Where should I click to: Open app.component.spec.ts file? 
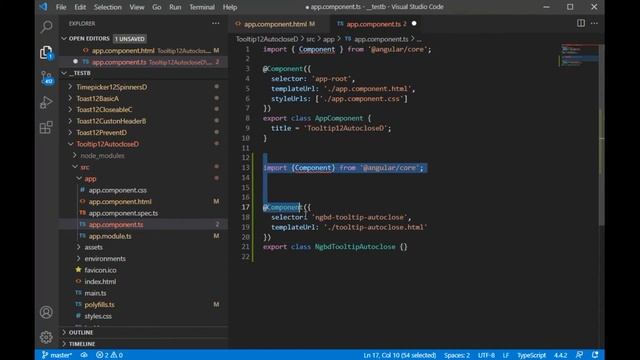pos(144,213)
